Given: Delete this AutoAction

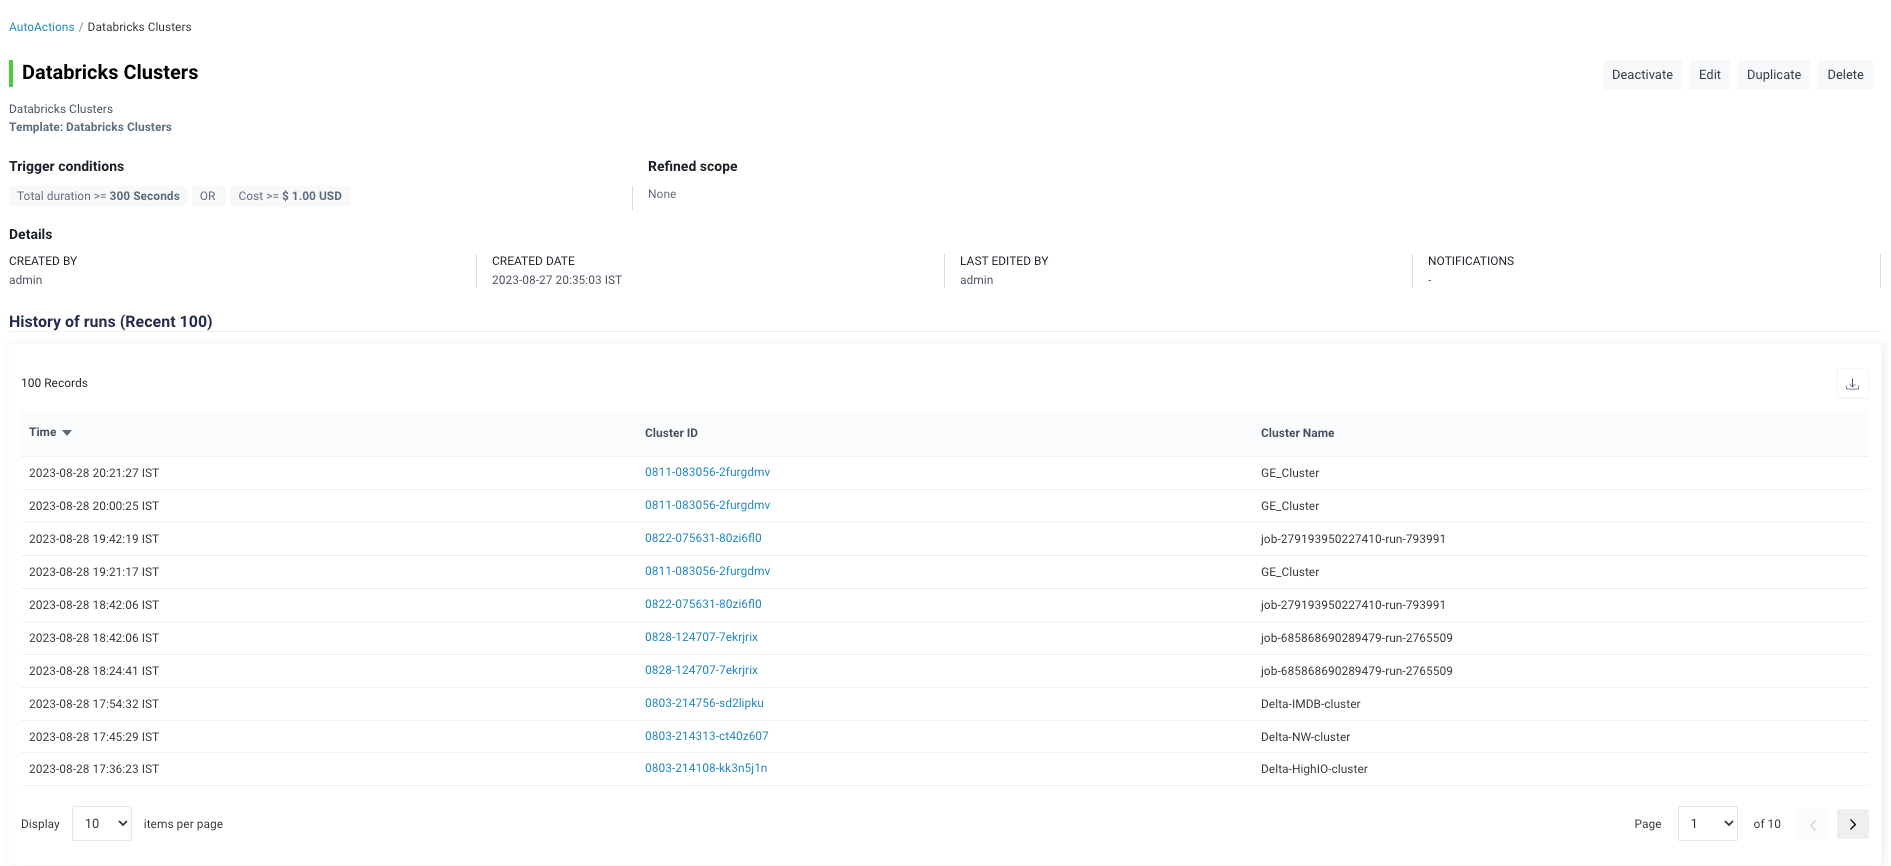Looking at the screenshot, I should (1845, 75).
